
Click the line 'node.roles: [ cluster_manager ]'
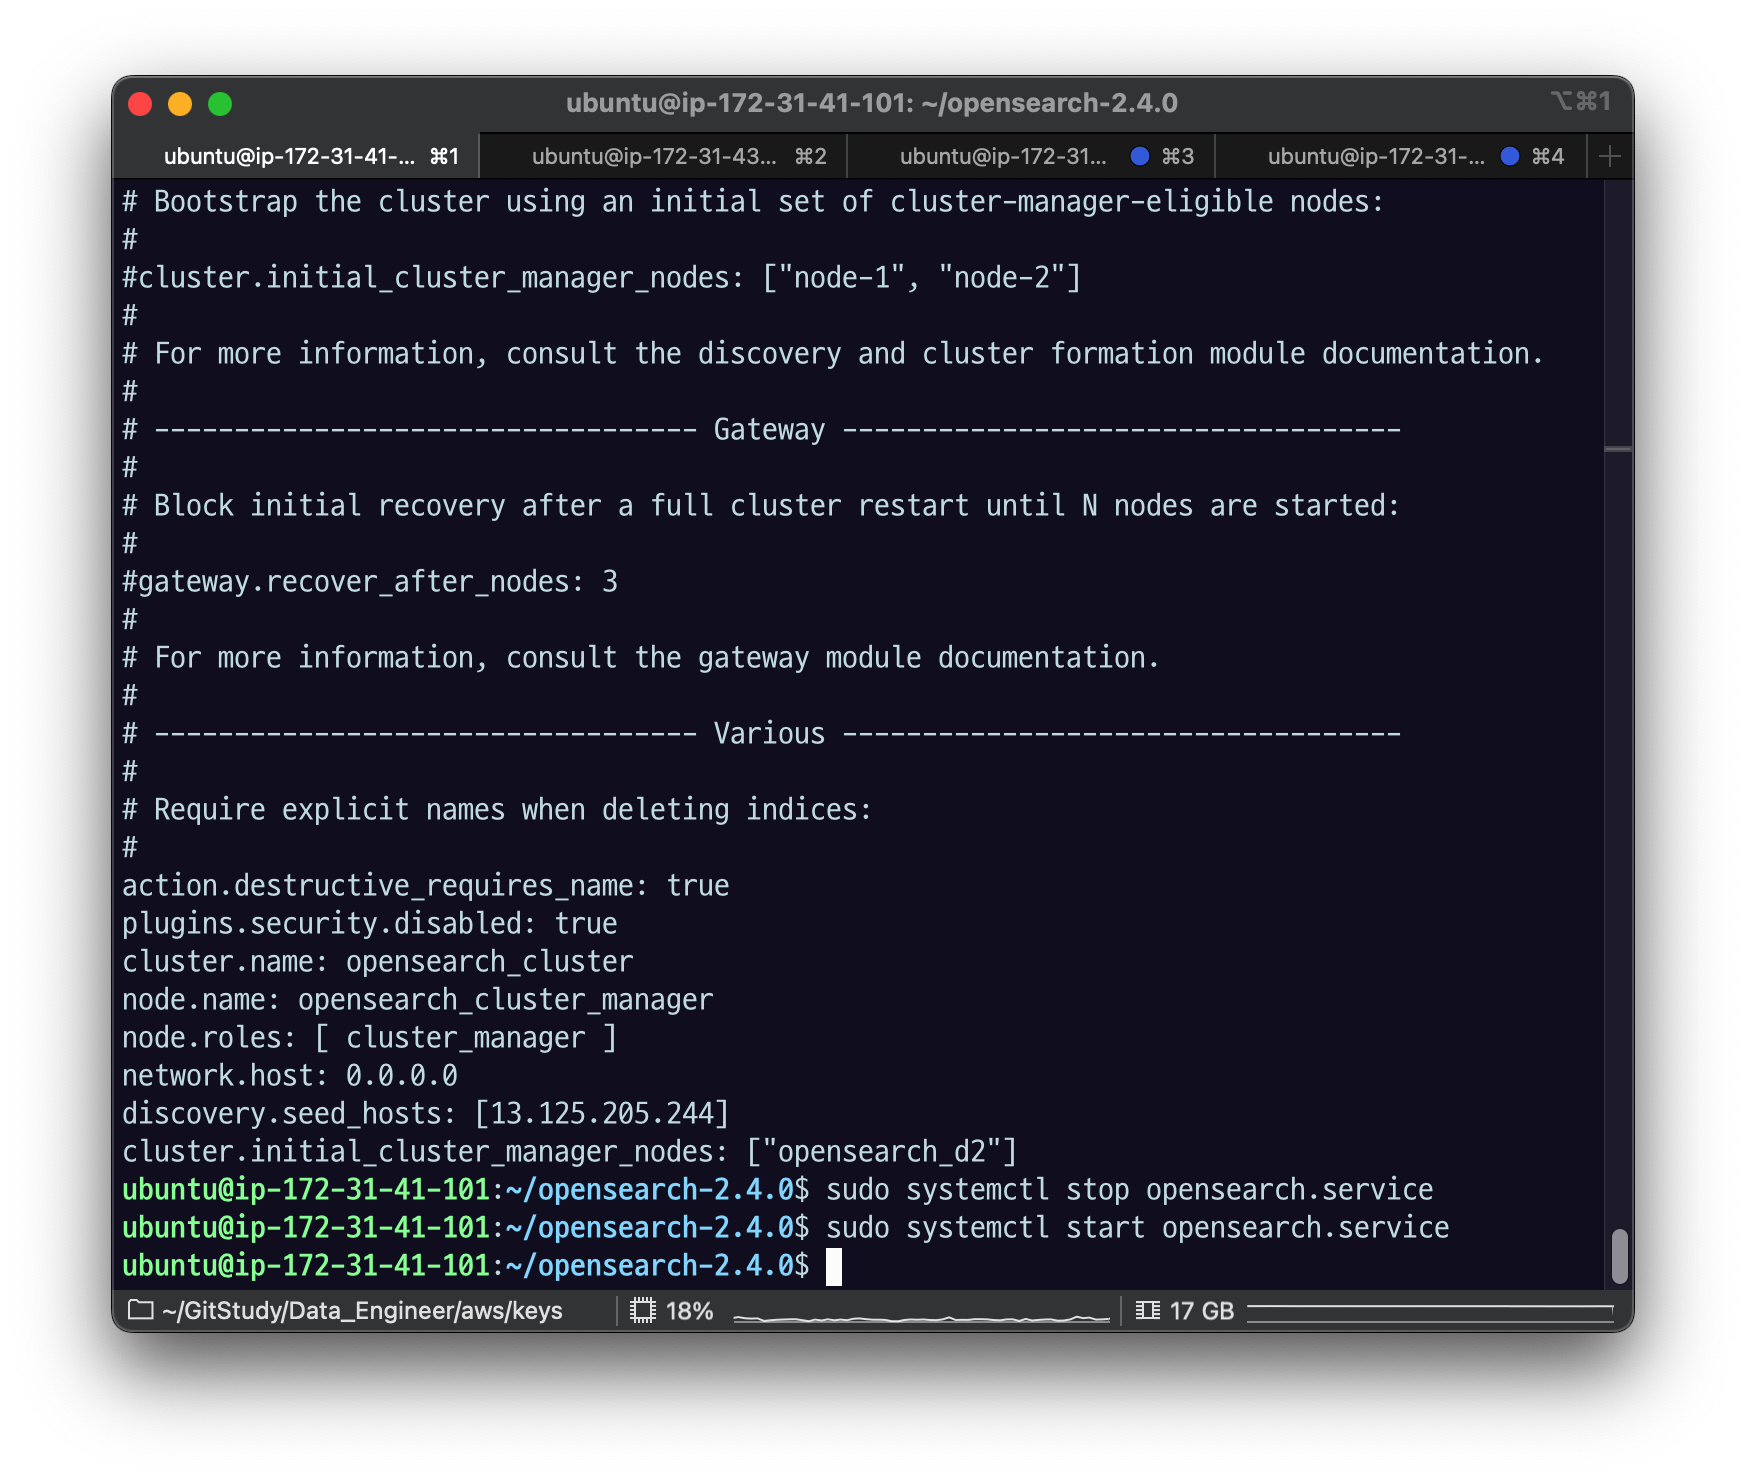(370, 1038)
